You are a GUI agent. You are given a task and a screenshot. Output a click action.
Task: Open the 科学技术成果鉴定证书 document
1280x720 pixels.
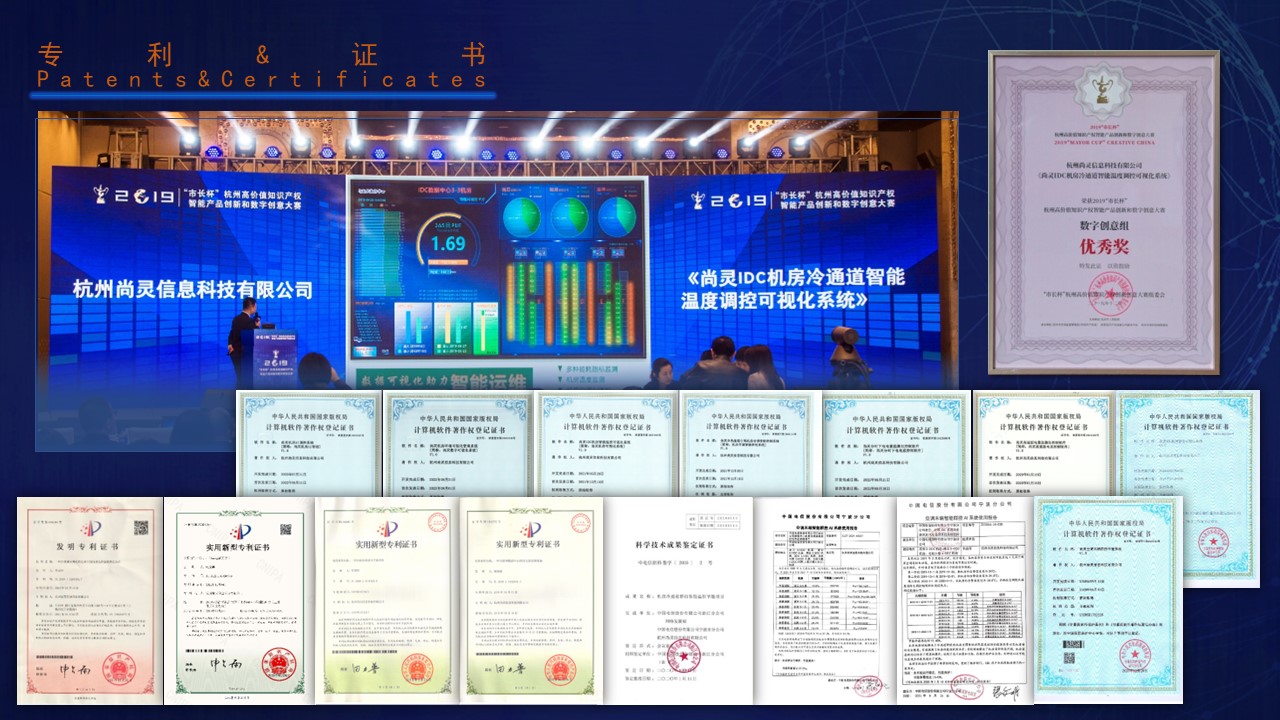coord(680,600)
